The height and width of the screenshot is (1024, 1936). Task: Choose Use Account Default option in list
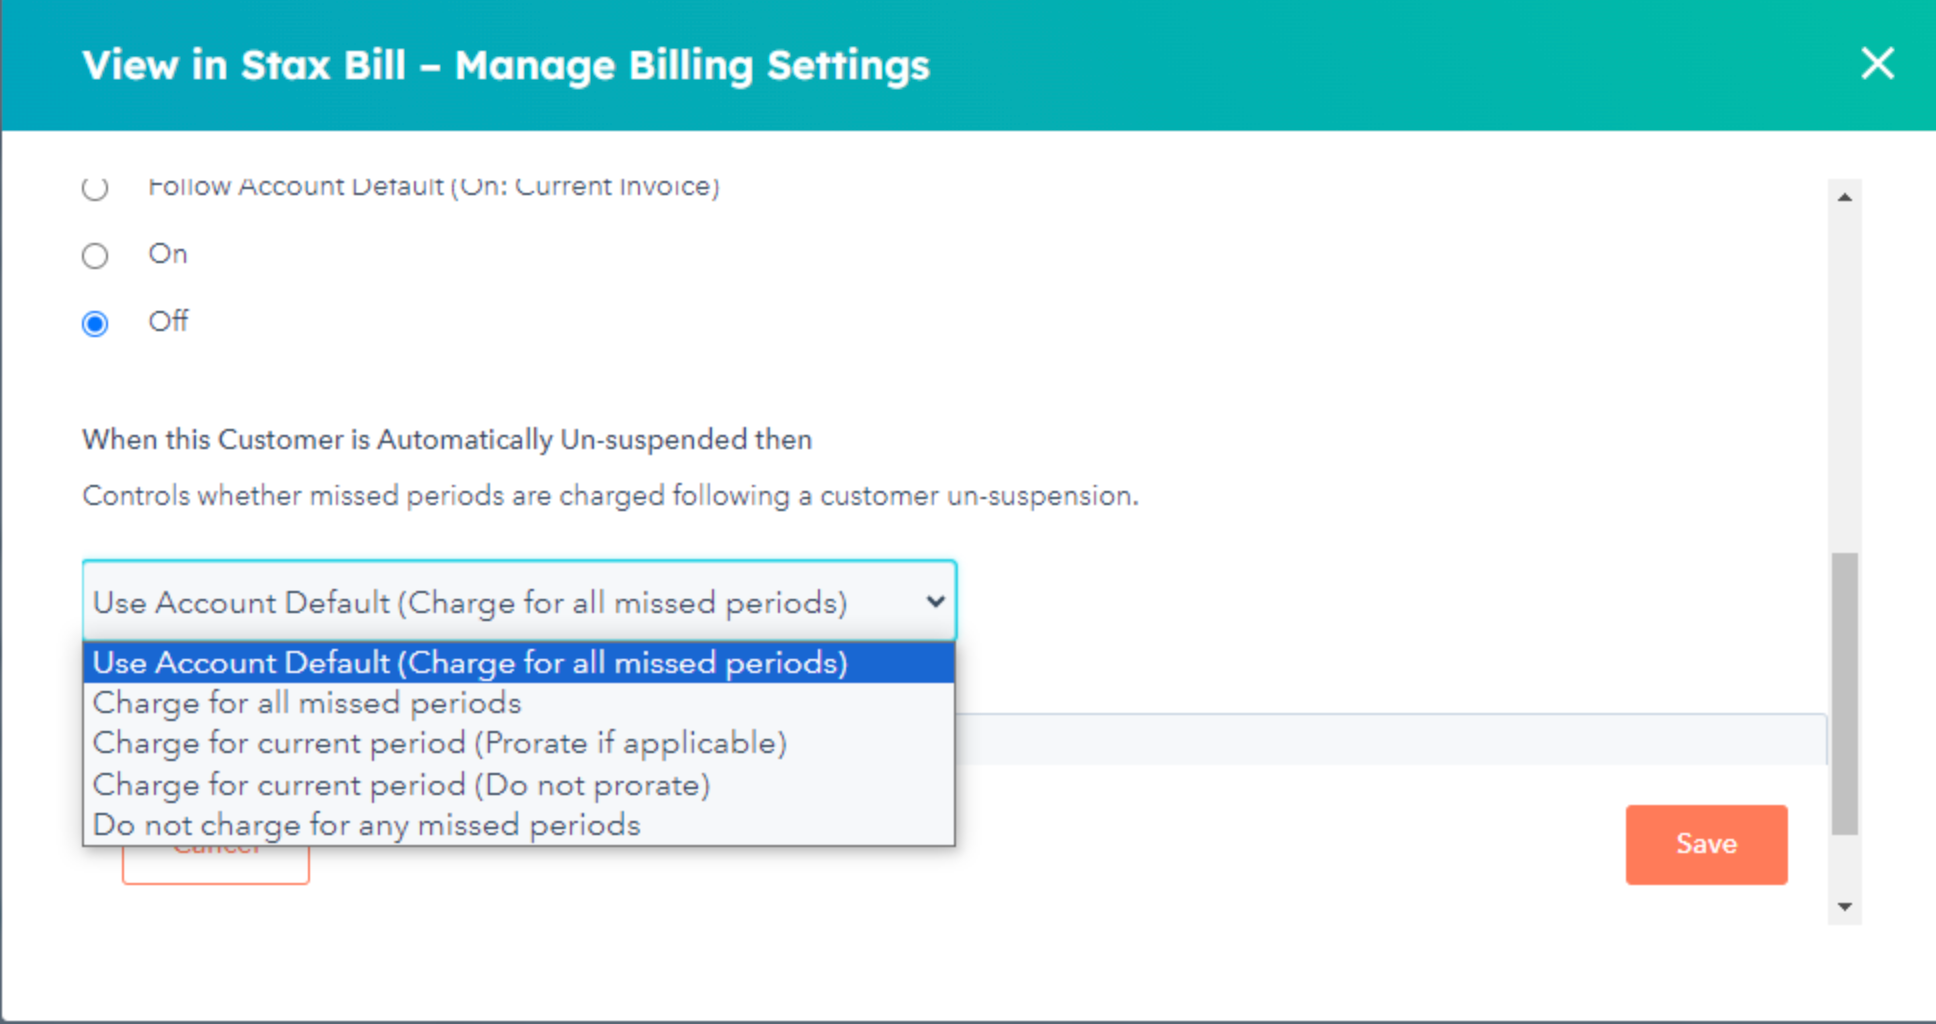click(x=519, y=662)
